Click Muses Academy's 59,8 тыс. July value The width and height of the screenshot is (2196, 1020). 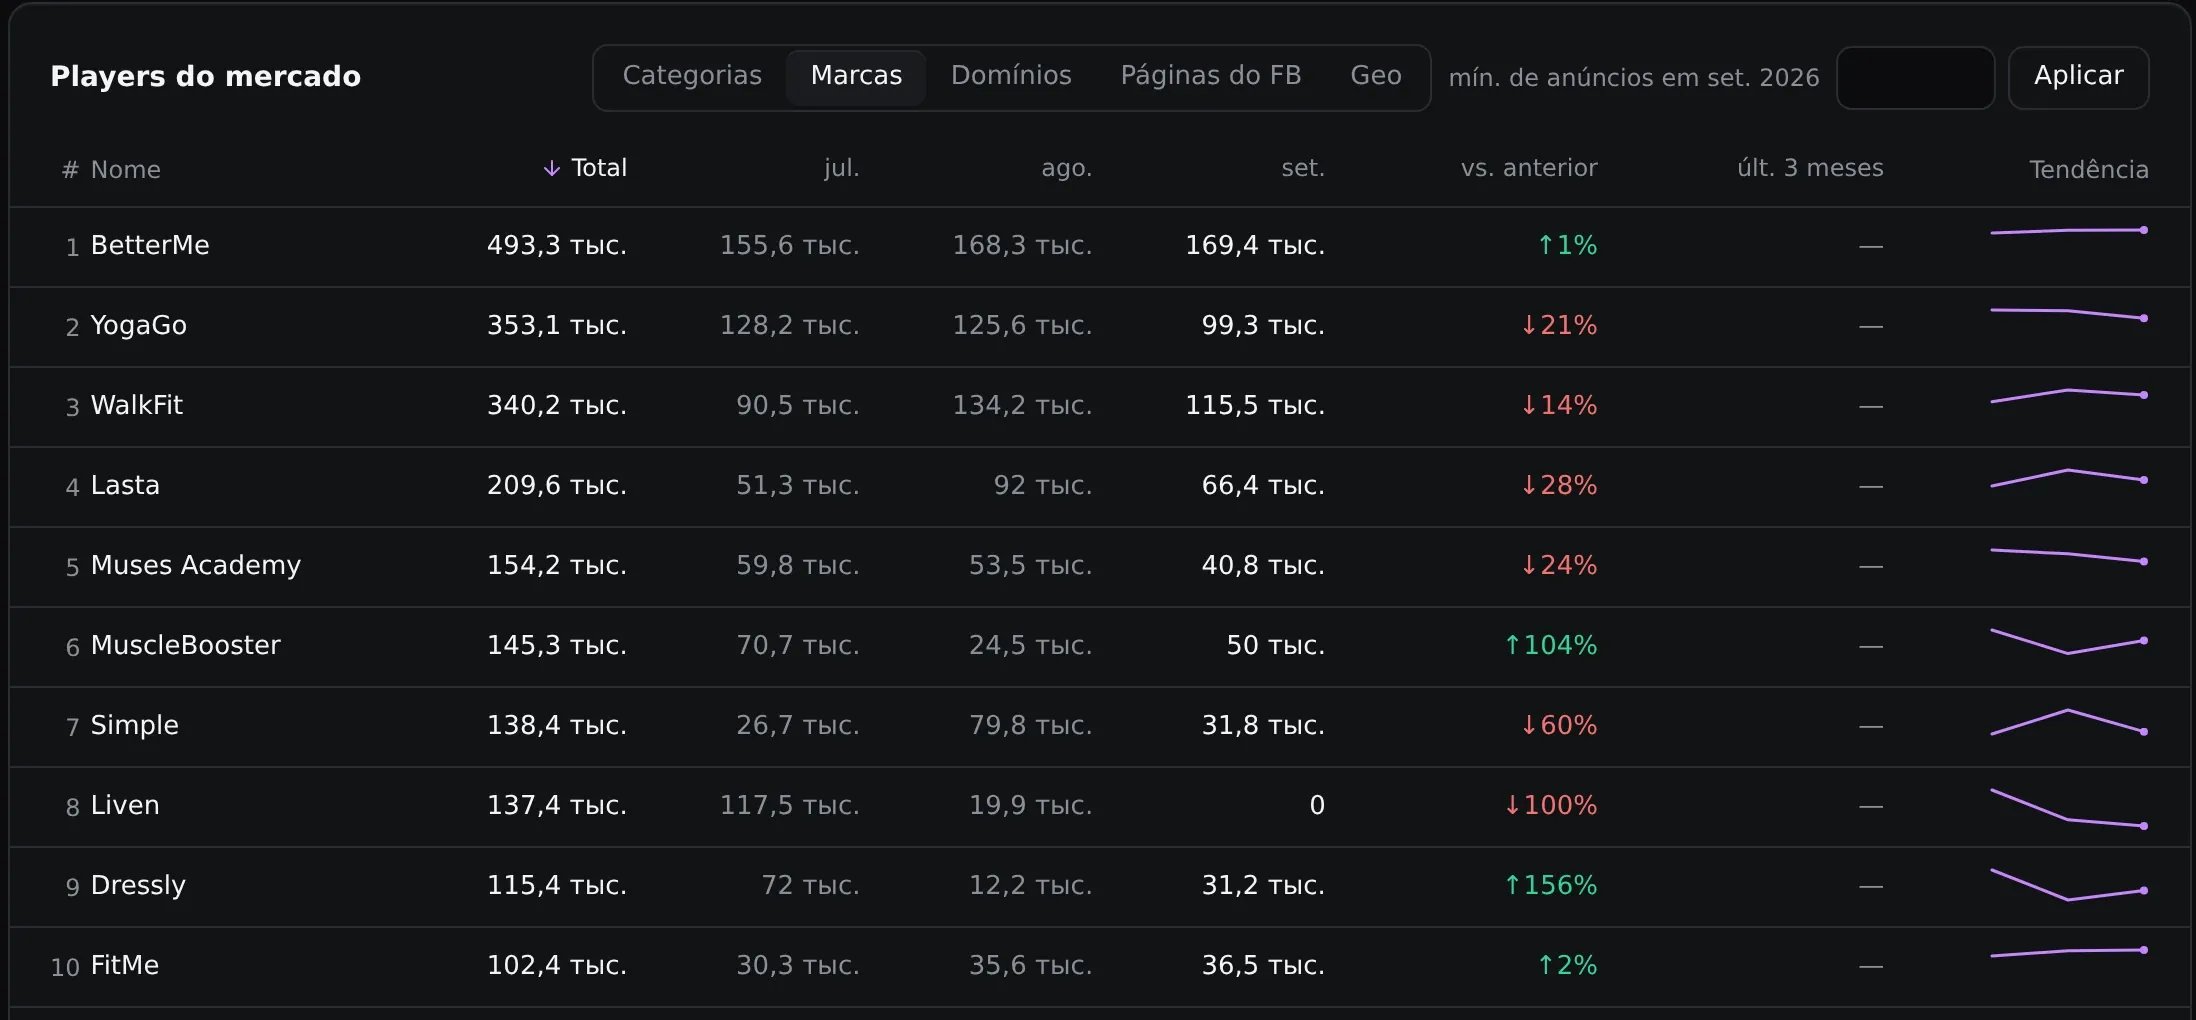[798, 565]
